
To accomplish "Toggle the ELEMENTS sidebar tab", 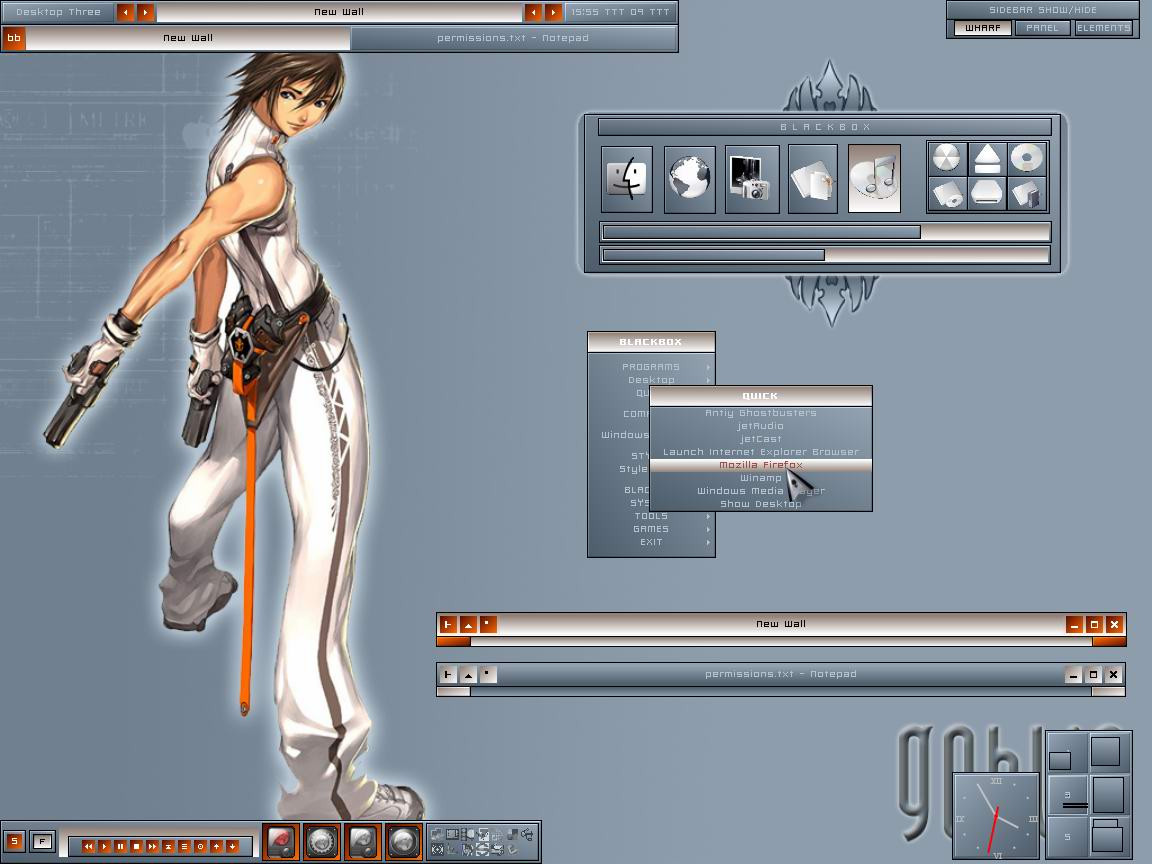I will 1104,28.
